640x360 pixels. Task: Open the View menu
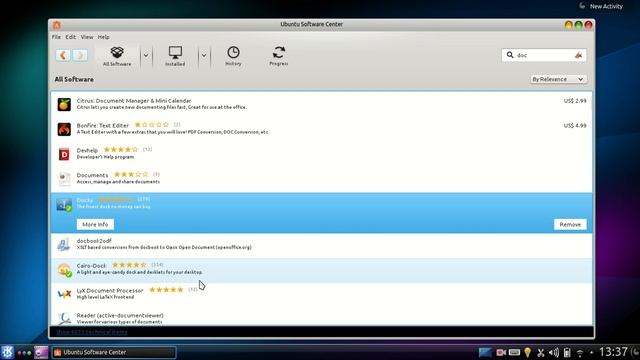click(x=87, y=37)
